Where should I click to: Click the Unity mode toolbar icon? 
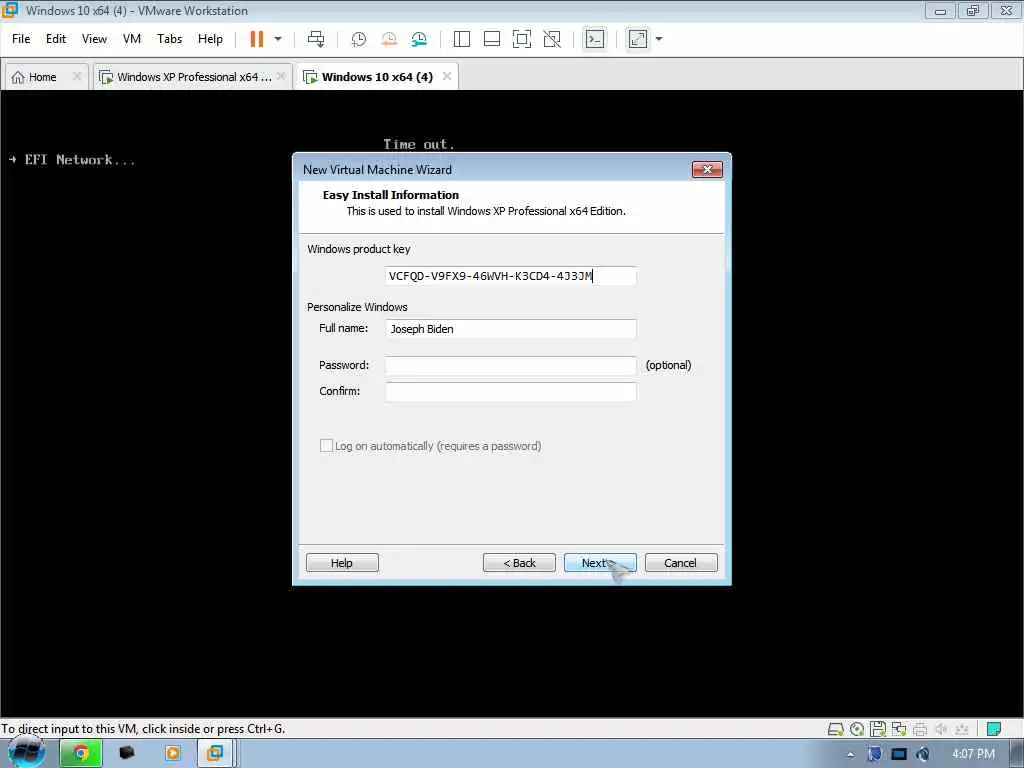pyautogui.click(x=552, y=39)
